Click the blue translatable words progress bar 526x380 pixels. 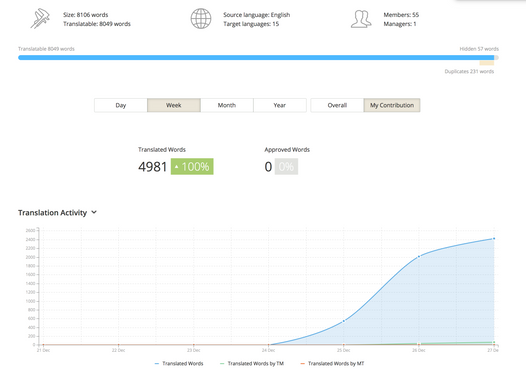click(256, 58)
